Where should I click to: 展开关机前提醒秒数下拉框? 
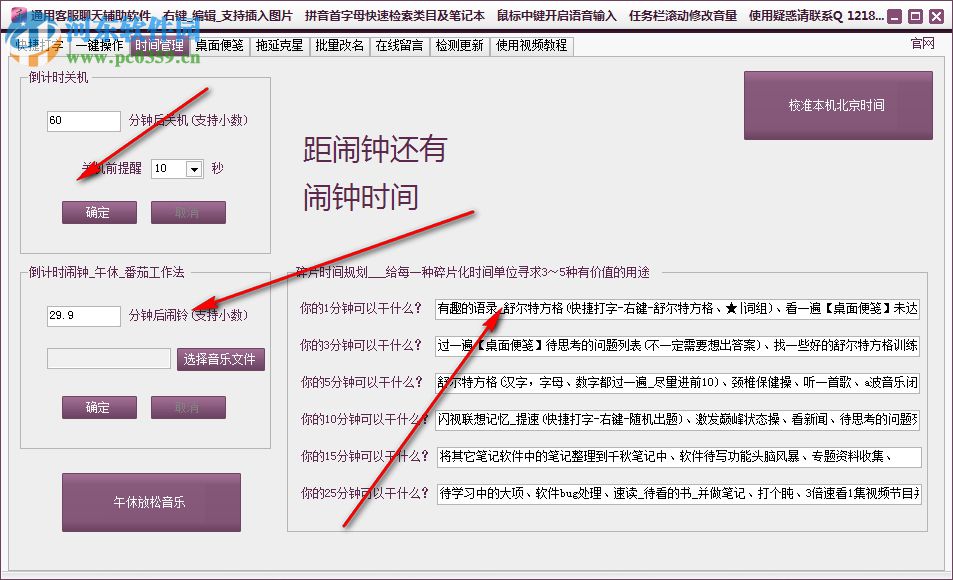coord(195,169)
